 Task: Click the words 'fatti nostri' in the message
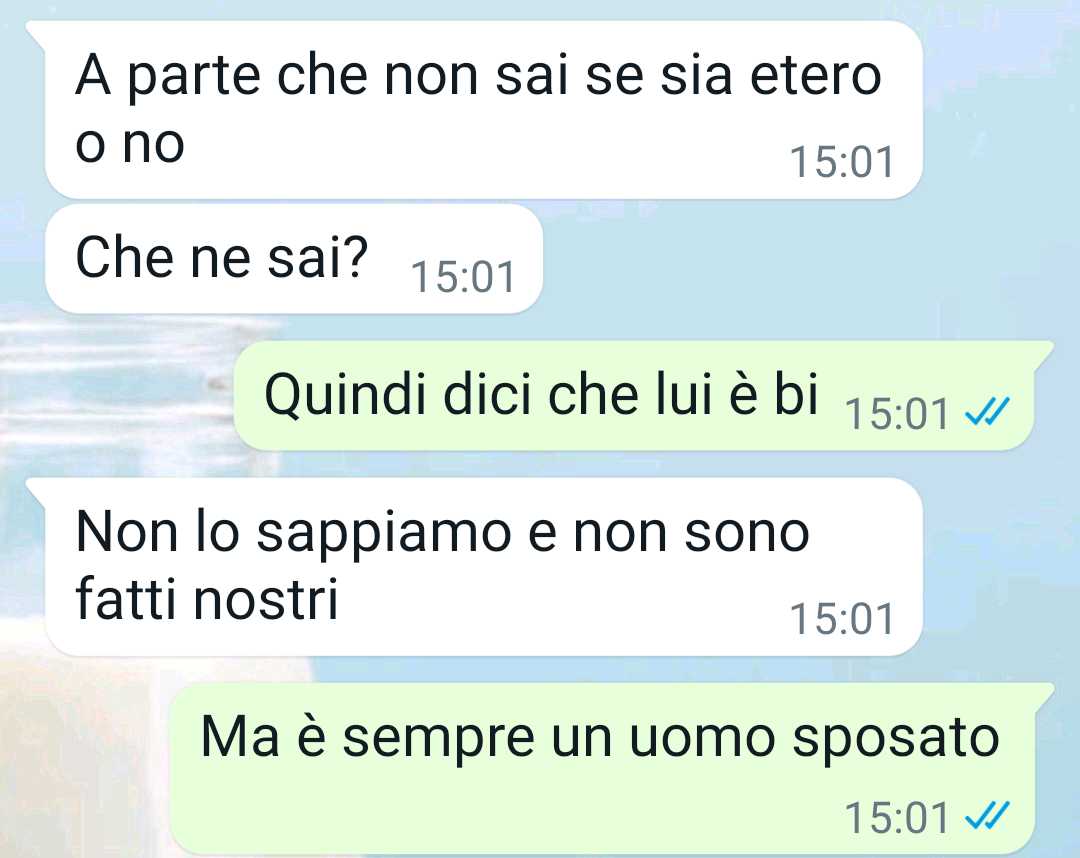(207, 598)
